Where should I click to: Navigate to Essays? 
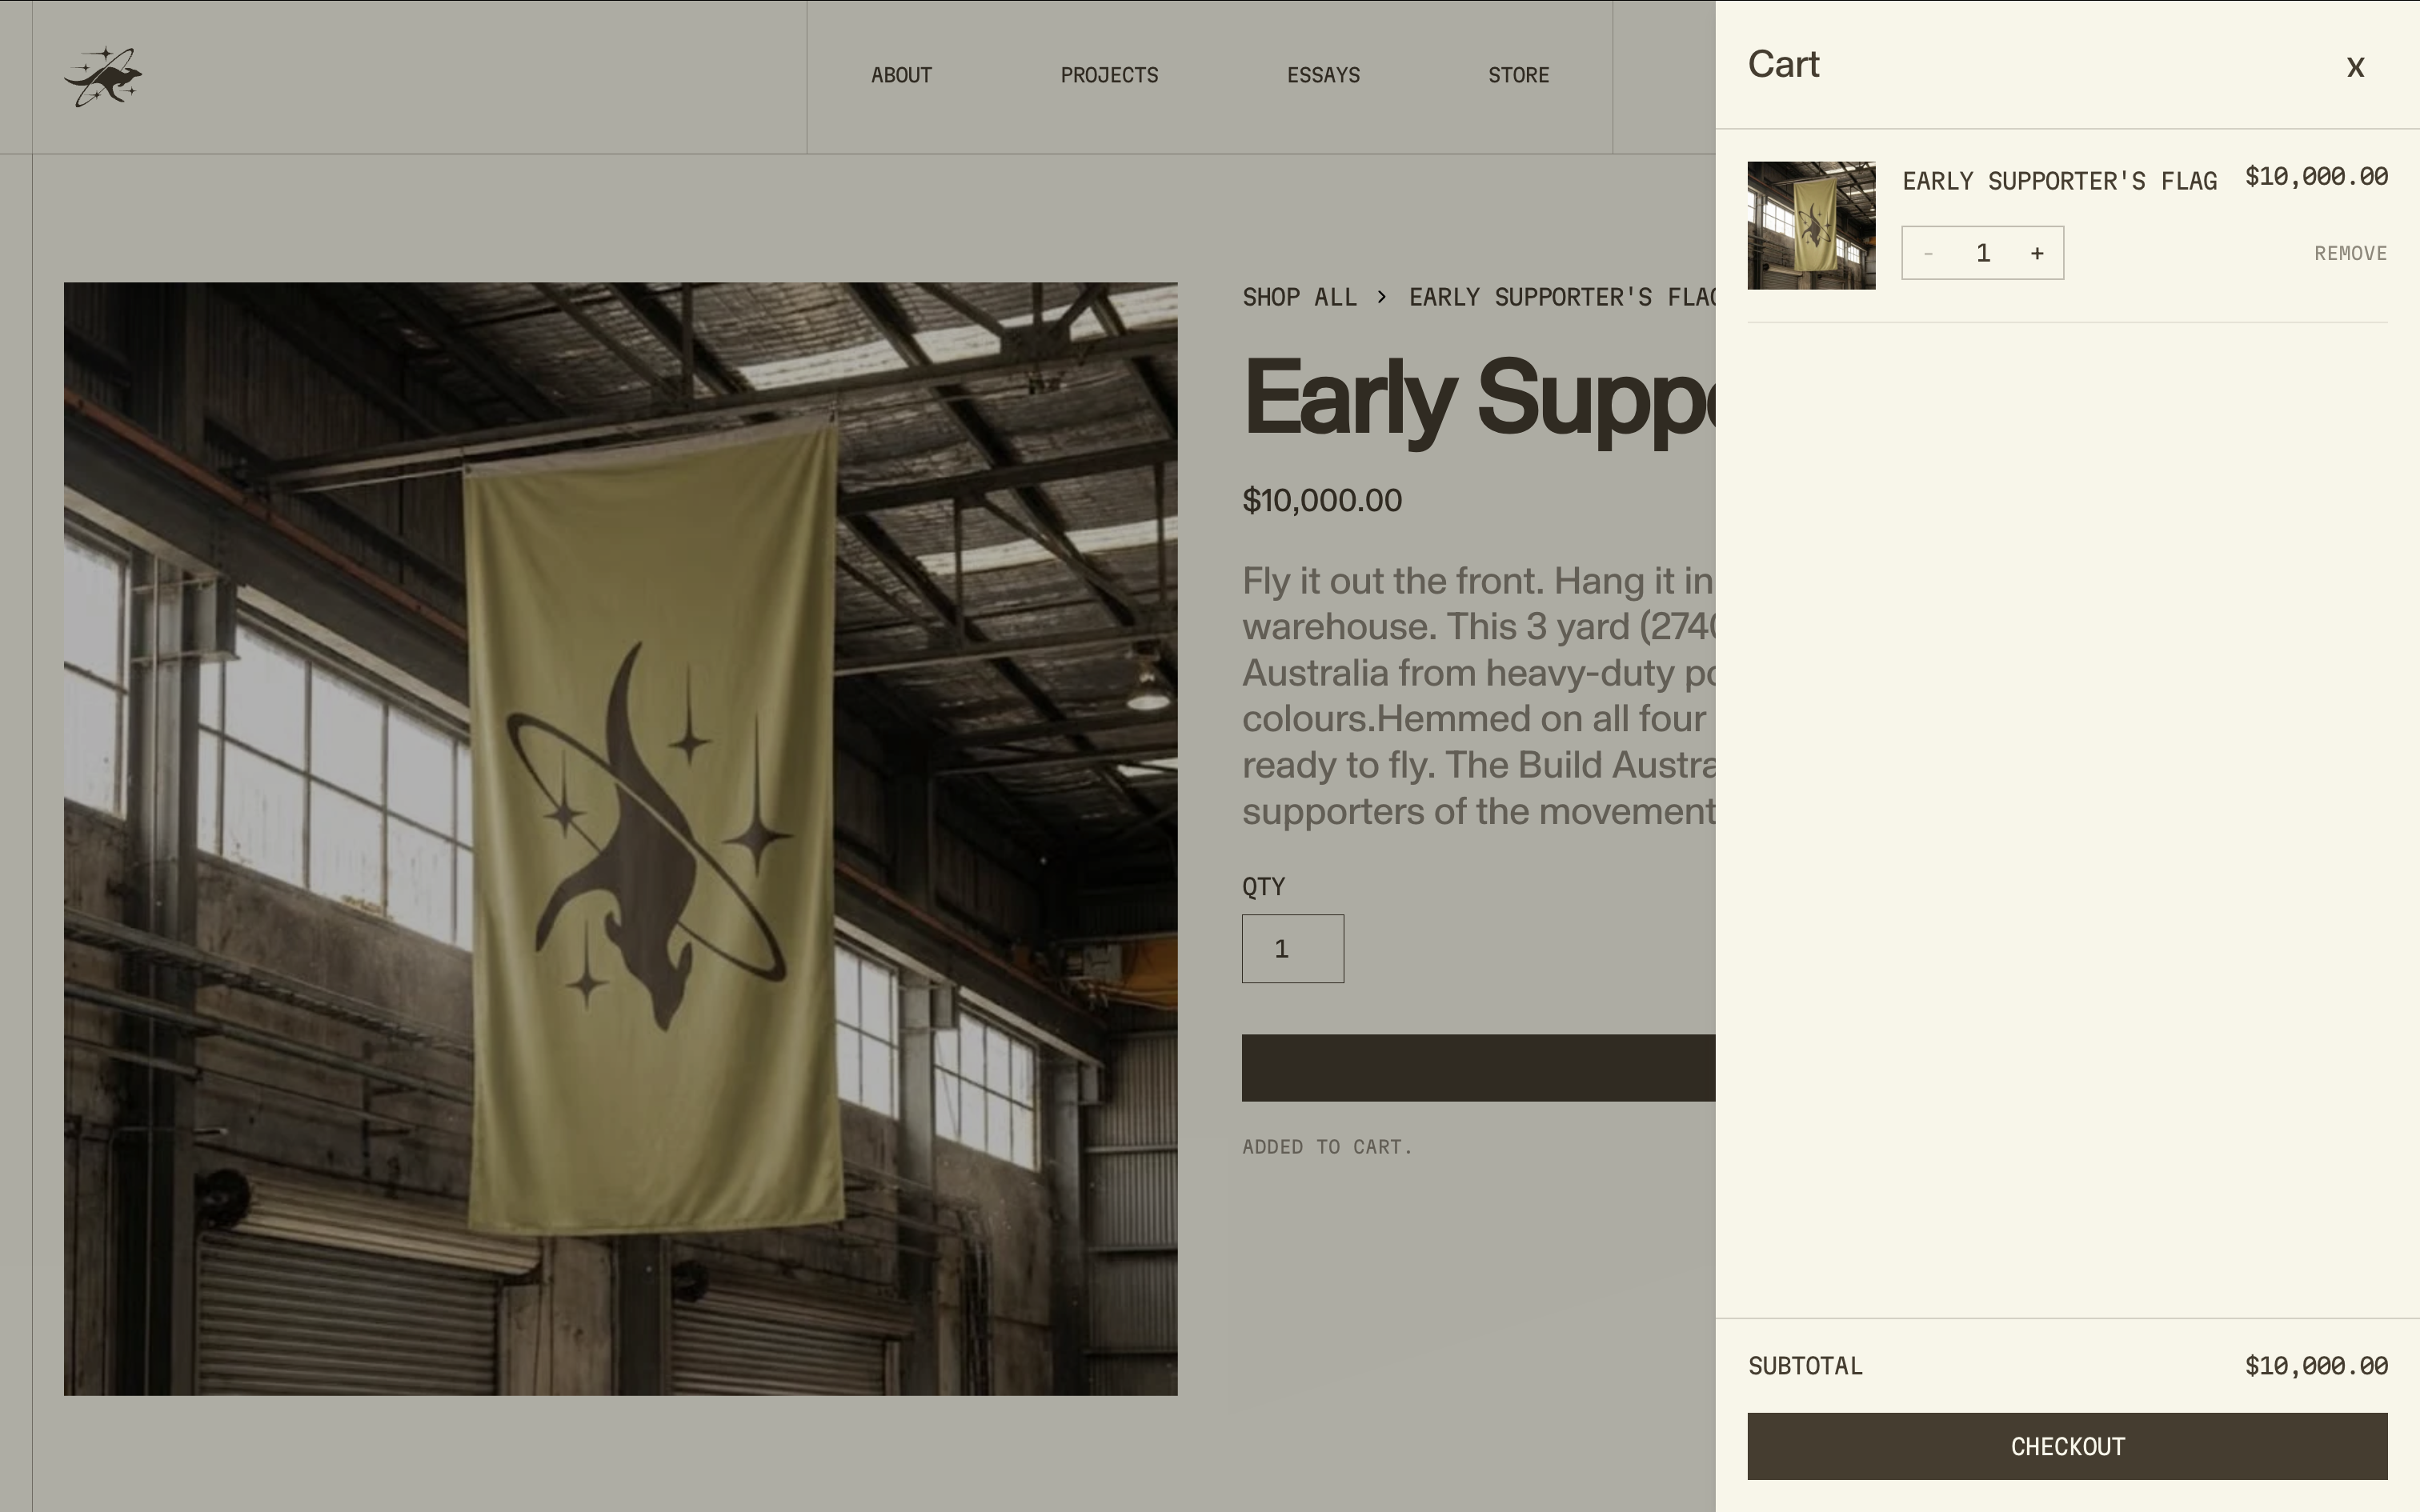pyautogui.click(x=1323, y=75)
